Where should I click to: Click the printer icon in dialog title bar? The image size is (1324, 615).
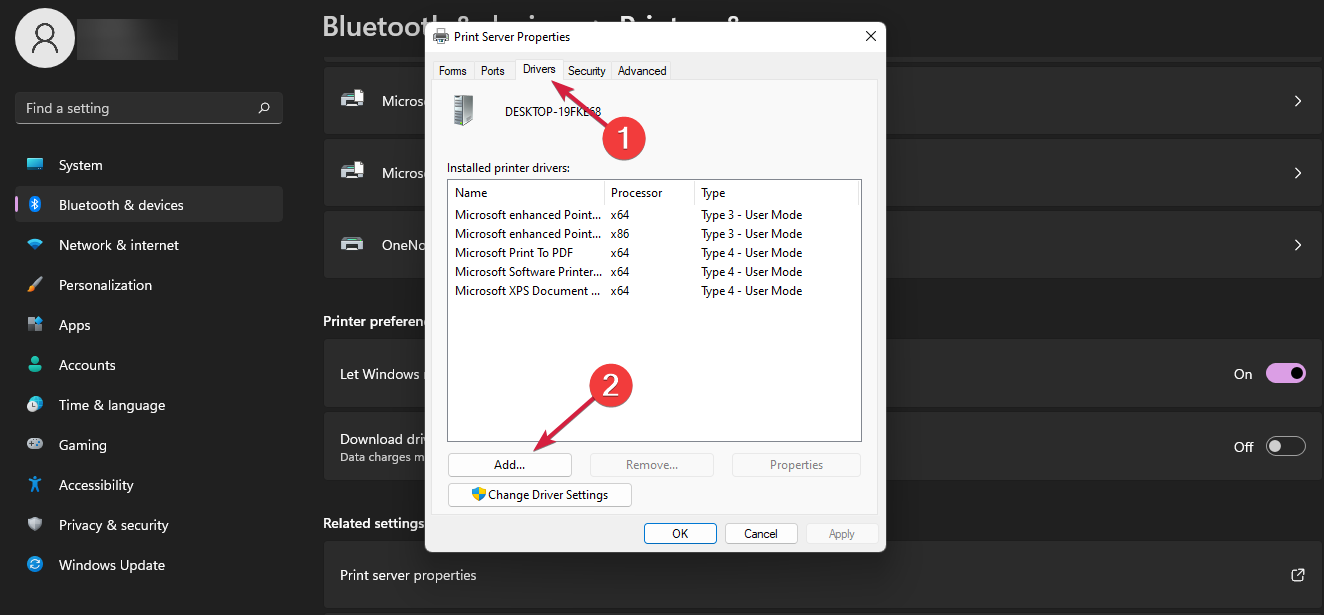click(x=441, y=37)
